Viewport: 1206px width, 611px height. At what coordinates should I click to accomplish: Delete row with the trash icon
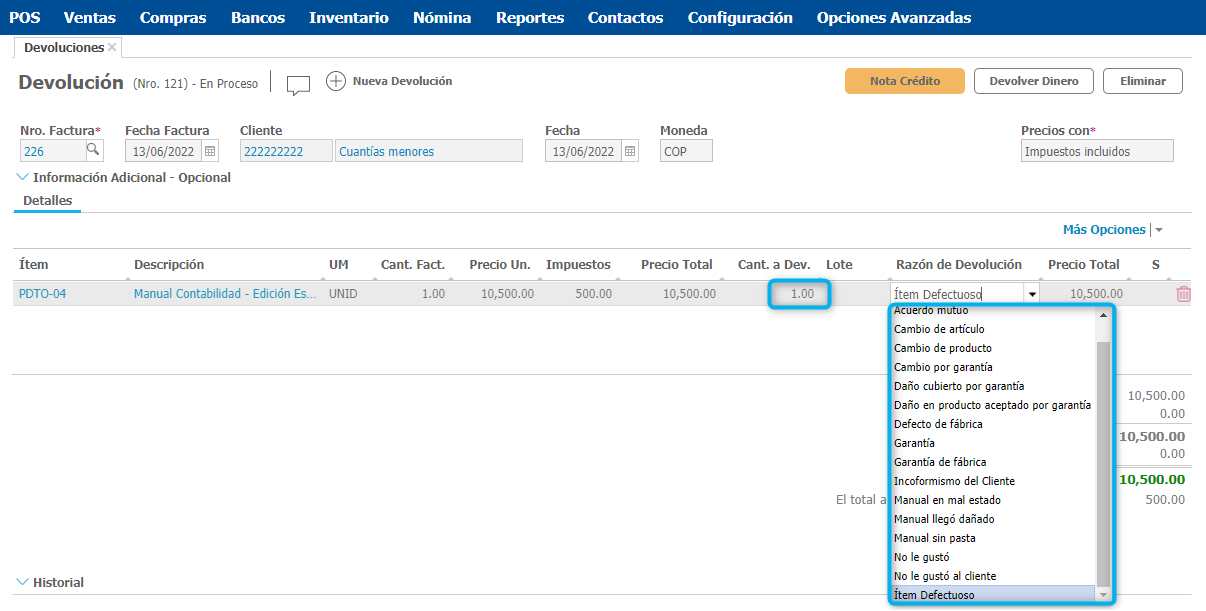click(1184, 294)
